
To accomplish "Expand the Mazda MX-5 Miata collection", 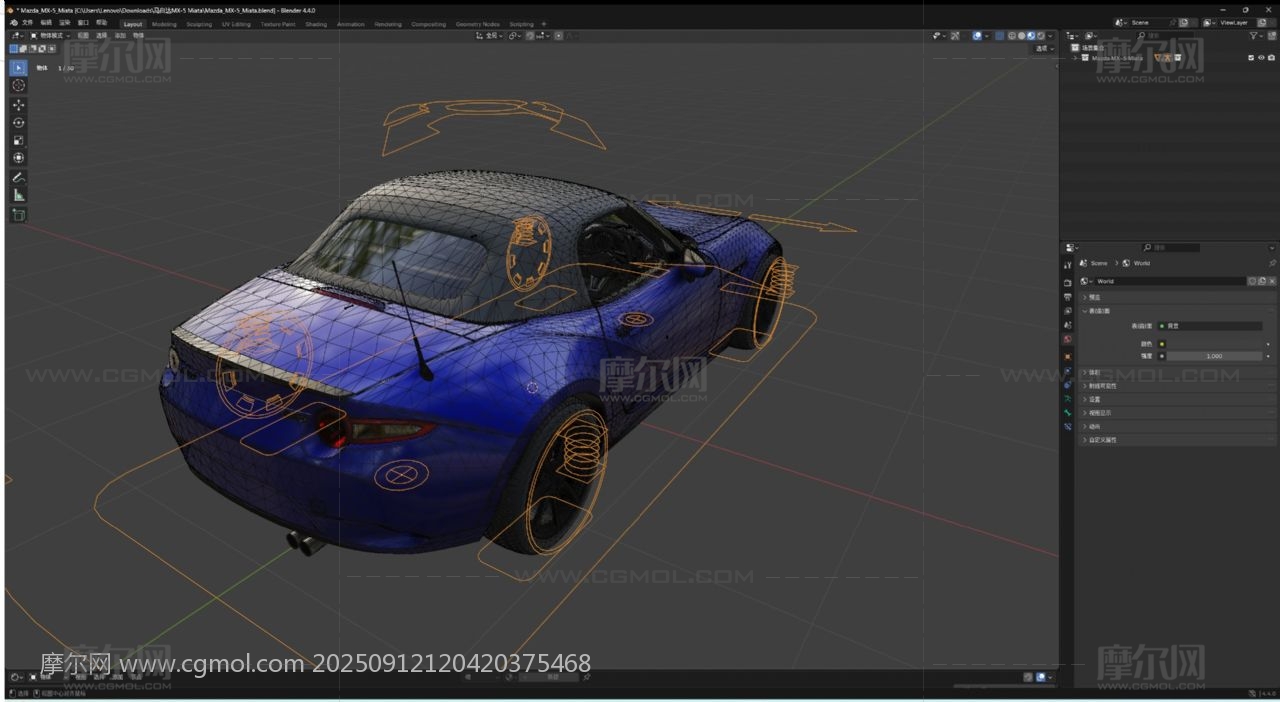I will tap(1074, 58).
